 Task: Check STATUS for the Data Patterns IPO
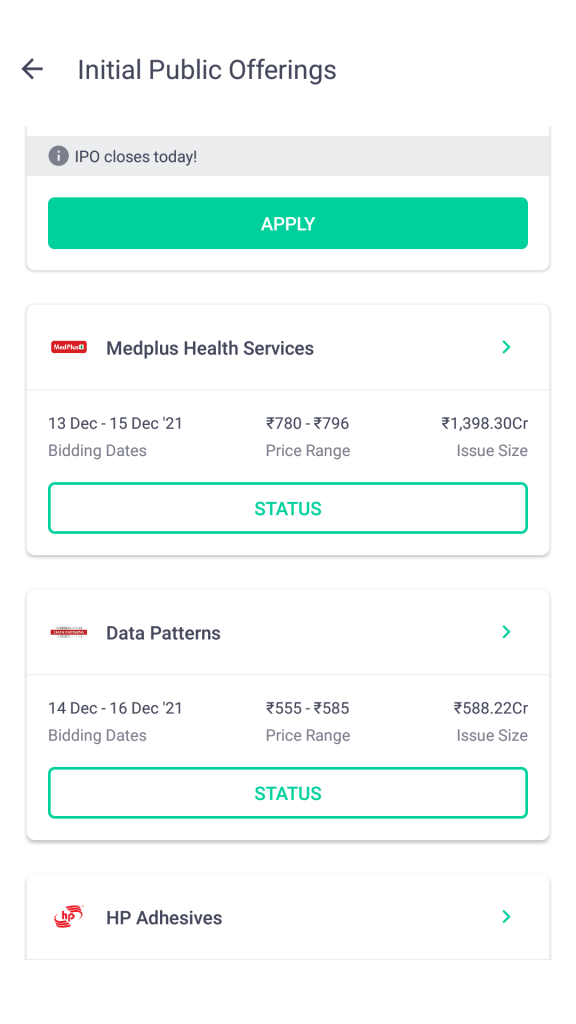tap(288, 792)
